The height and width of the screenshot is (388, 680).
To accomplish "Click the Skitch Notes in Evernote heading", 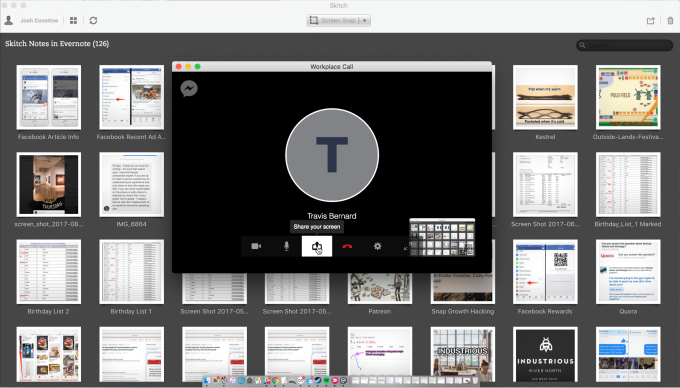I will tap(57, 43).
